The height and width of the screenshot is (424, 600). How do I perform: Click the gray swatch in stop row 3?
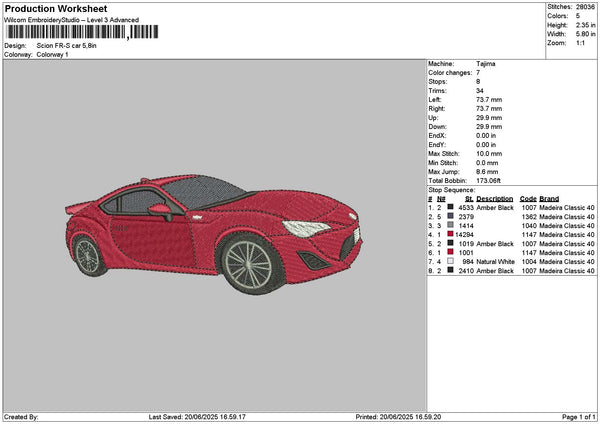tap(450, 225)
